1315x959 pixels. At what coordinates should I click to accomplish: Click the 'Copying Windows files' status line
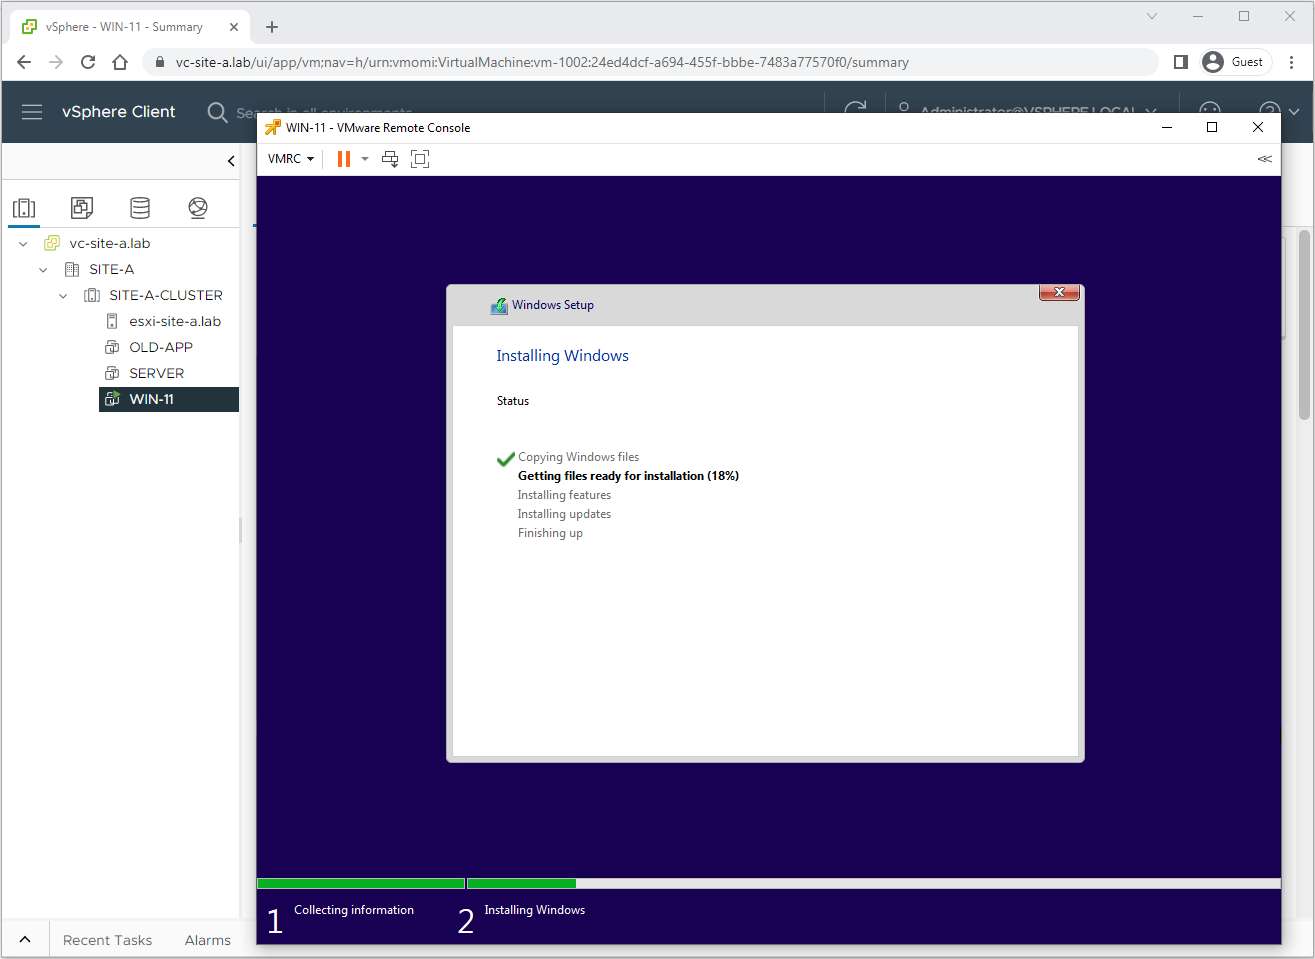click(578, 457)
